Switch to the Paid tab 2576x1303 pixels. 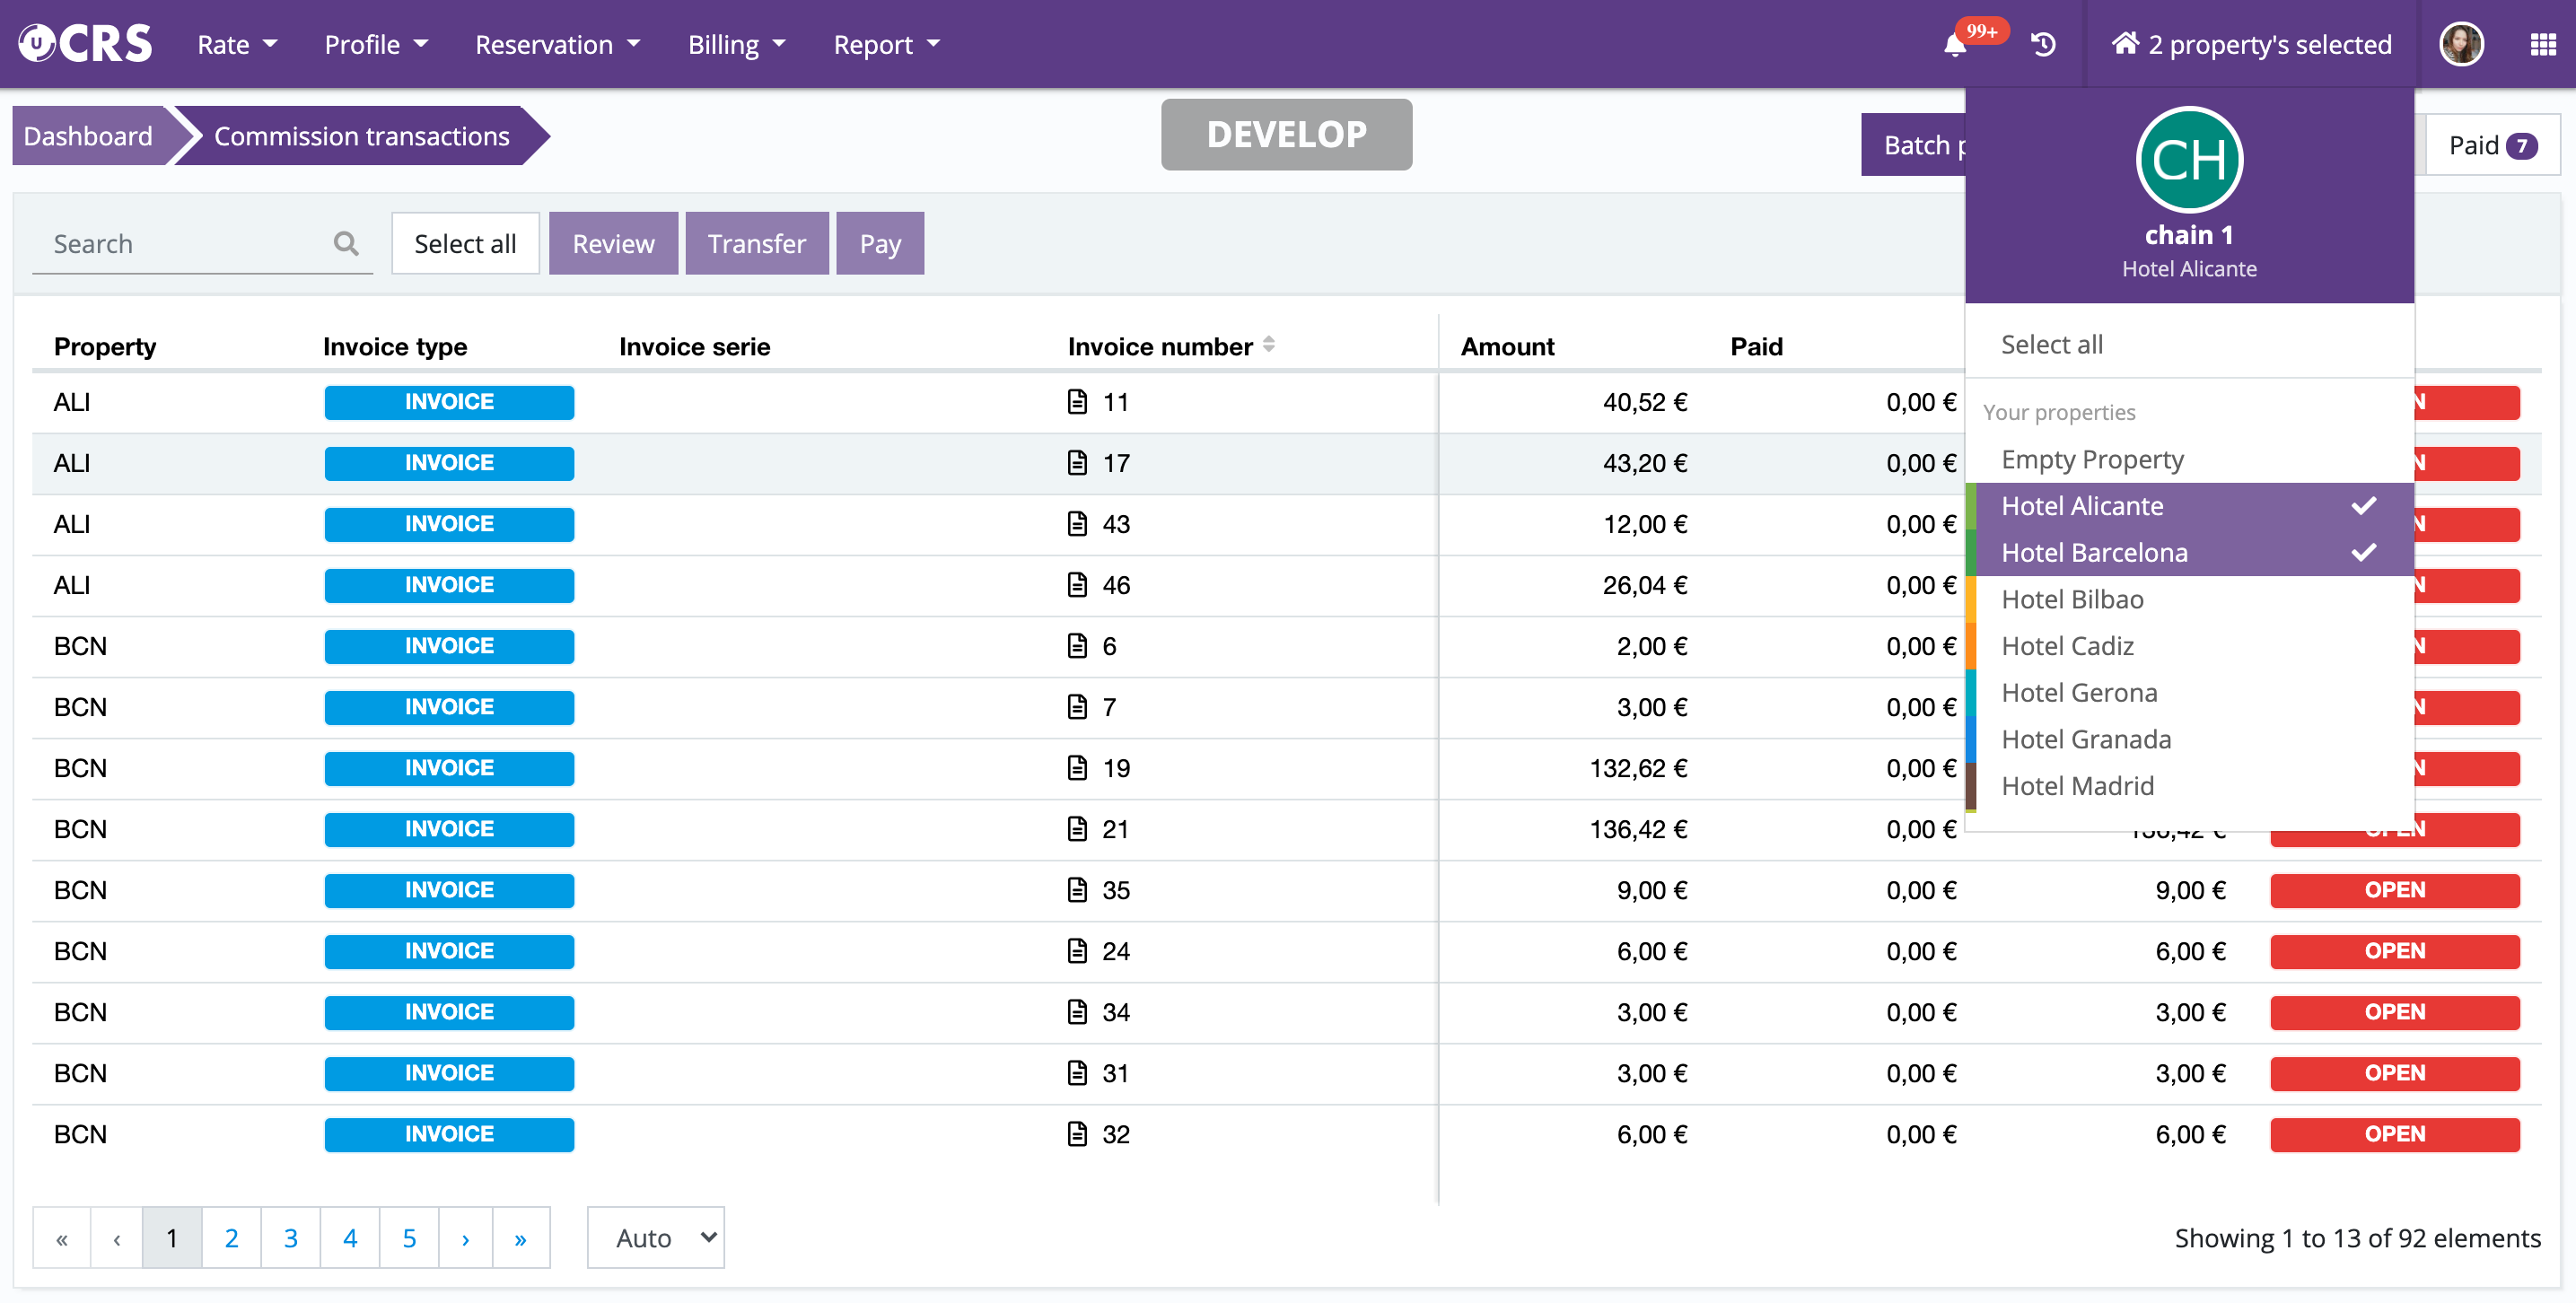2491,146
